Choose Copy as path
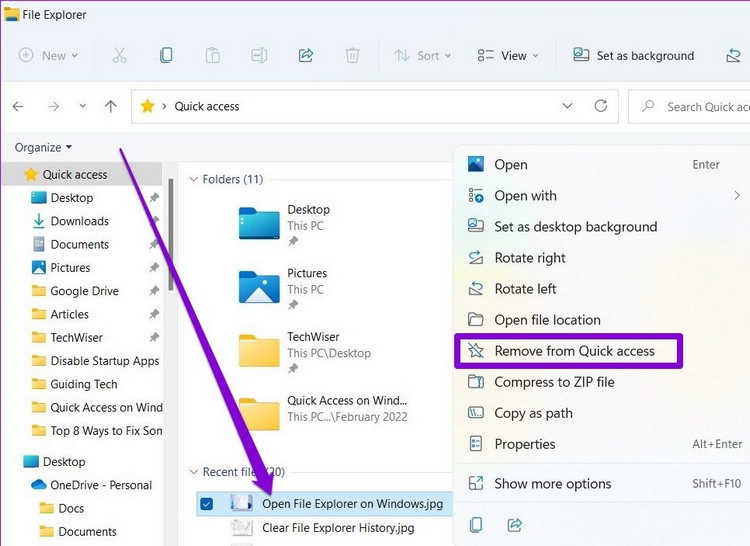The height and width of the screenshot is (546, 750). (x=602, y=413)
